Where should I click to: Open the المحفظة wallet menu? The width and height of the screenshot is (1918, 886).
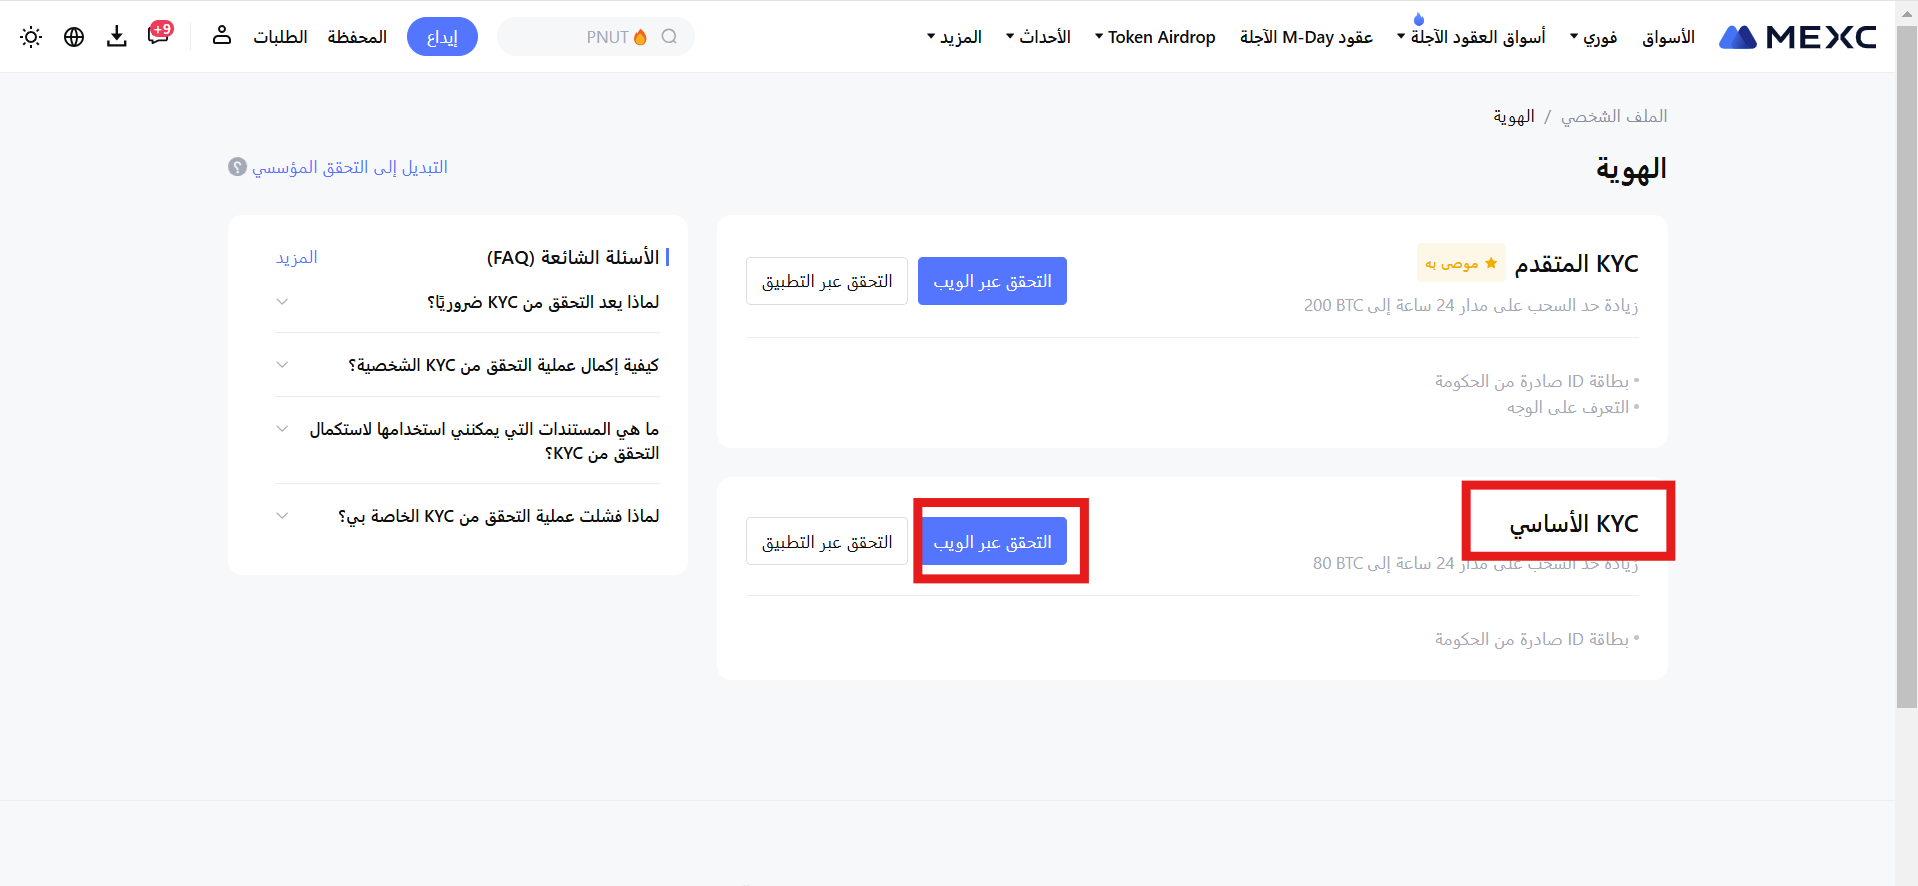(x=357, y=37)
